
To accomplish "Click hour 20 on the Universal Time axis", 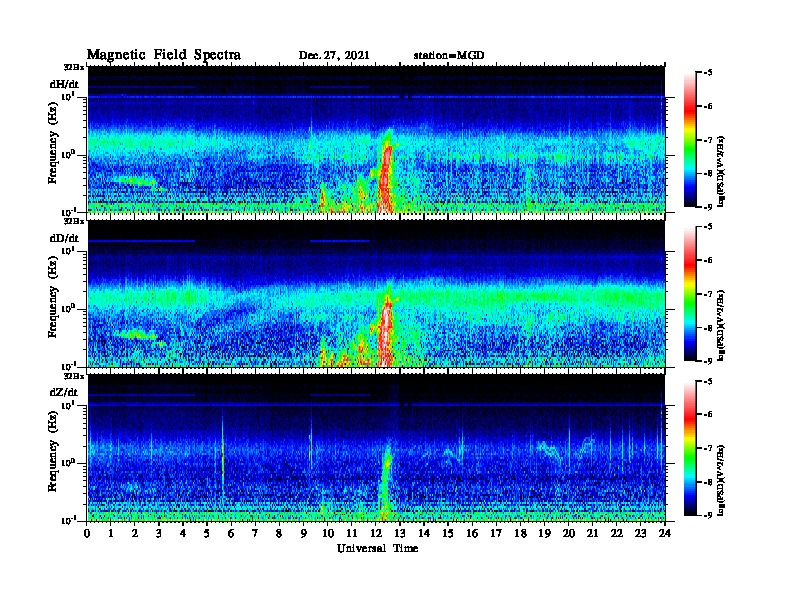I will (569, 534).
